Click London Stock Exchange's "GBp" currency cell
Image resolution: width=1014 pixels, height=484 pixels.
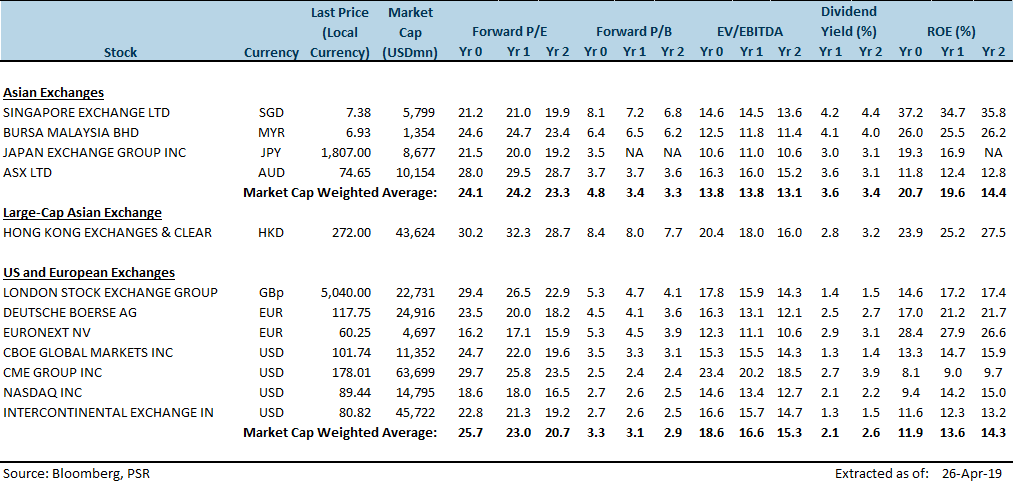tap(271, 292)
